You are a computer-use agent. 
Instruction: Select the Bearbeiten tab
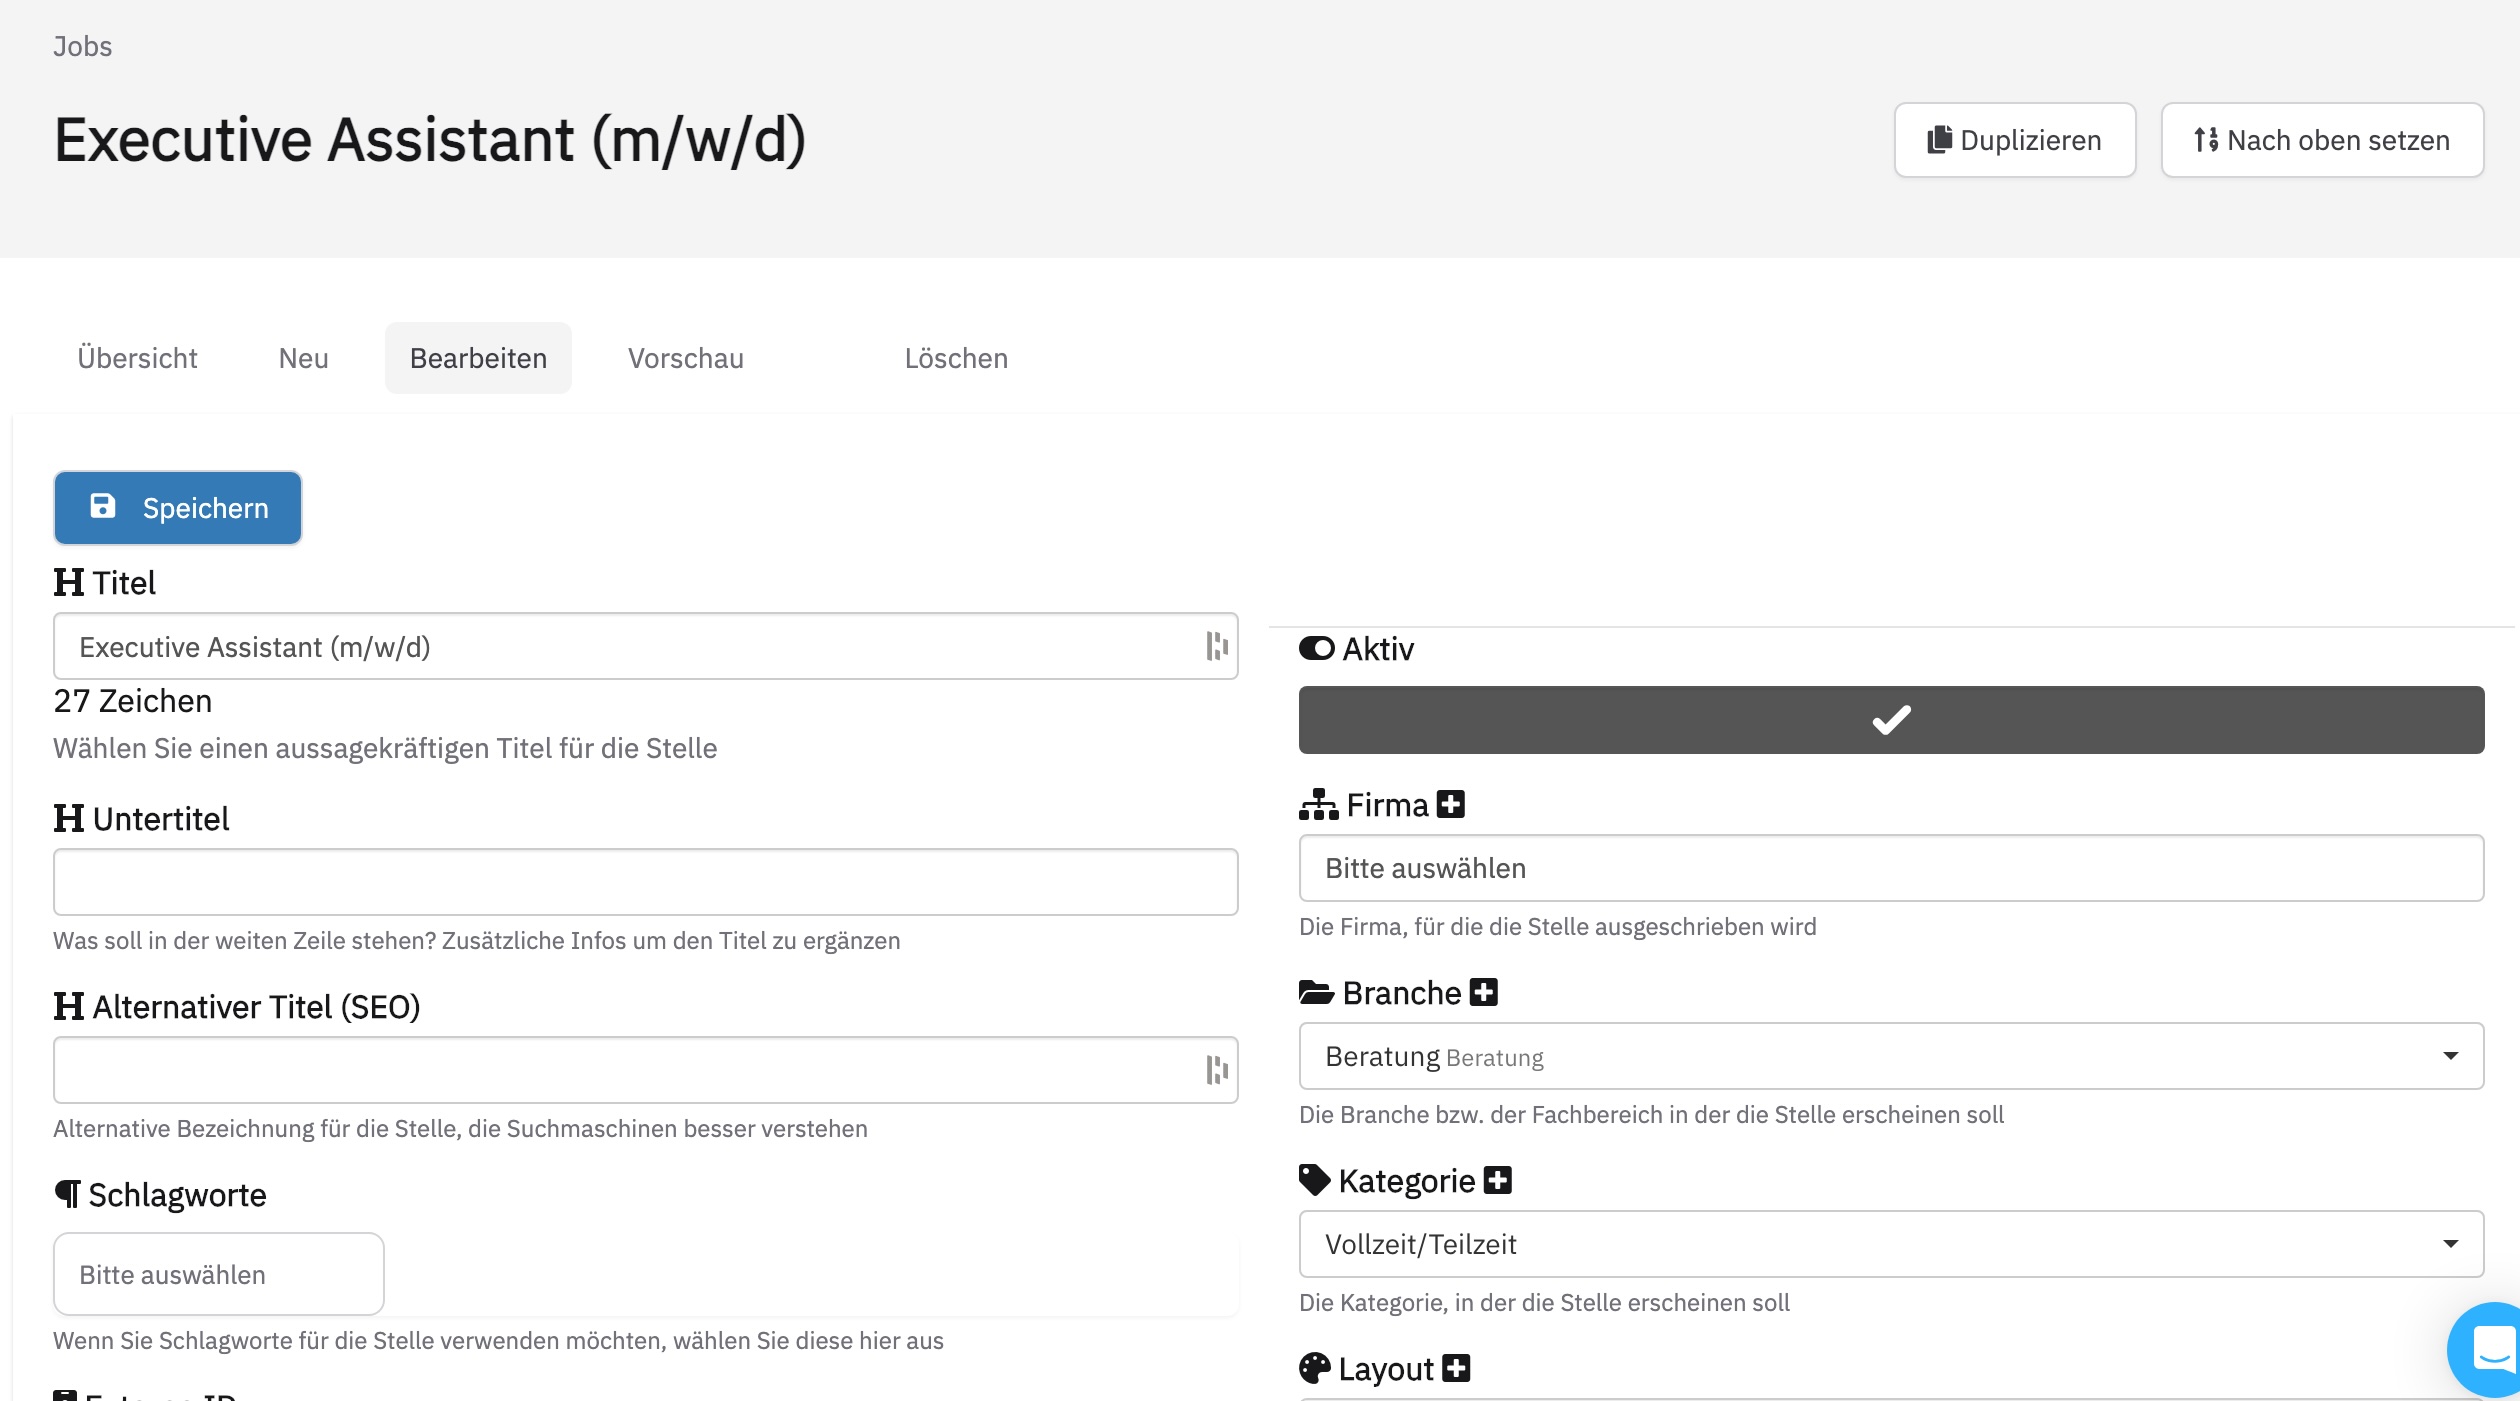point(478,358)
